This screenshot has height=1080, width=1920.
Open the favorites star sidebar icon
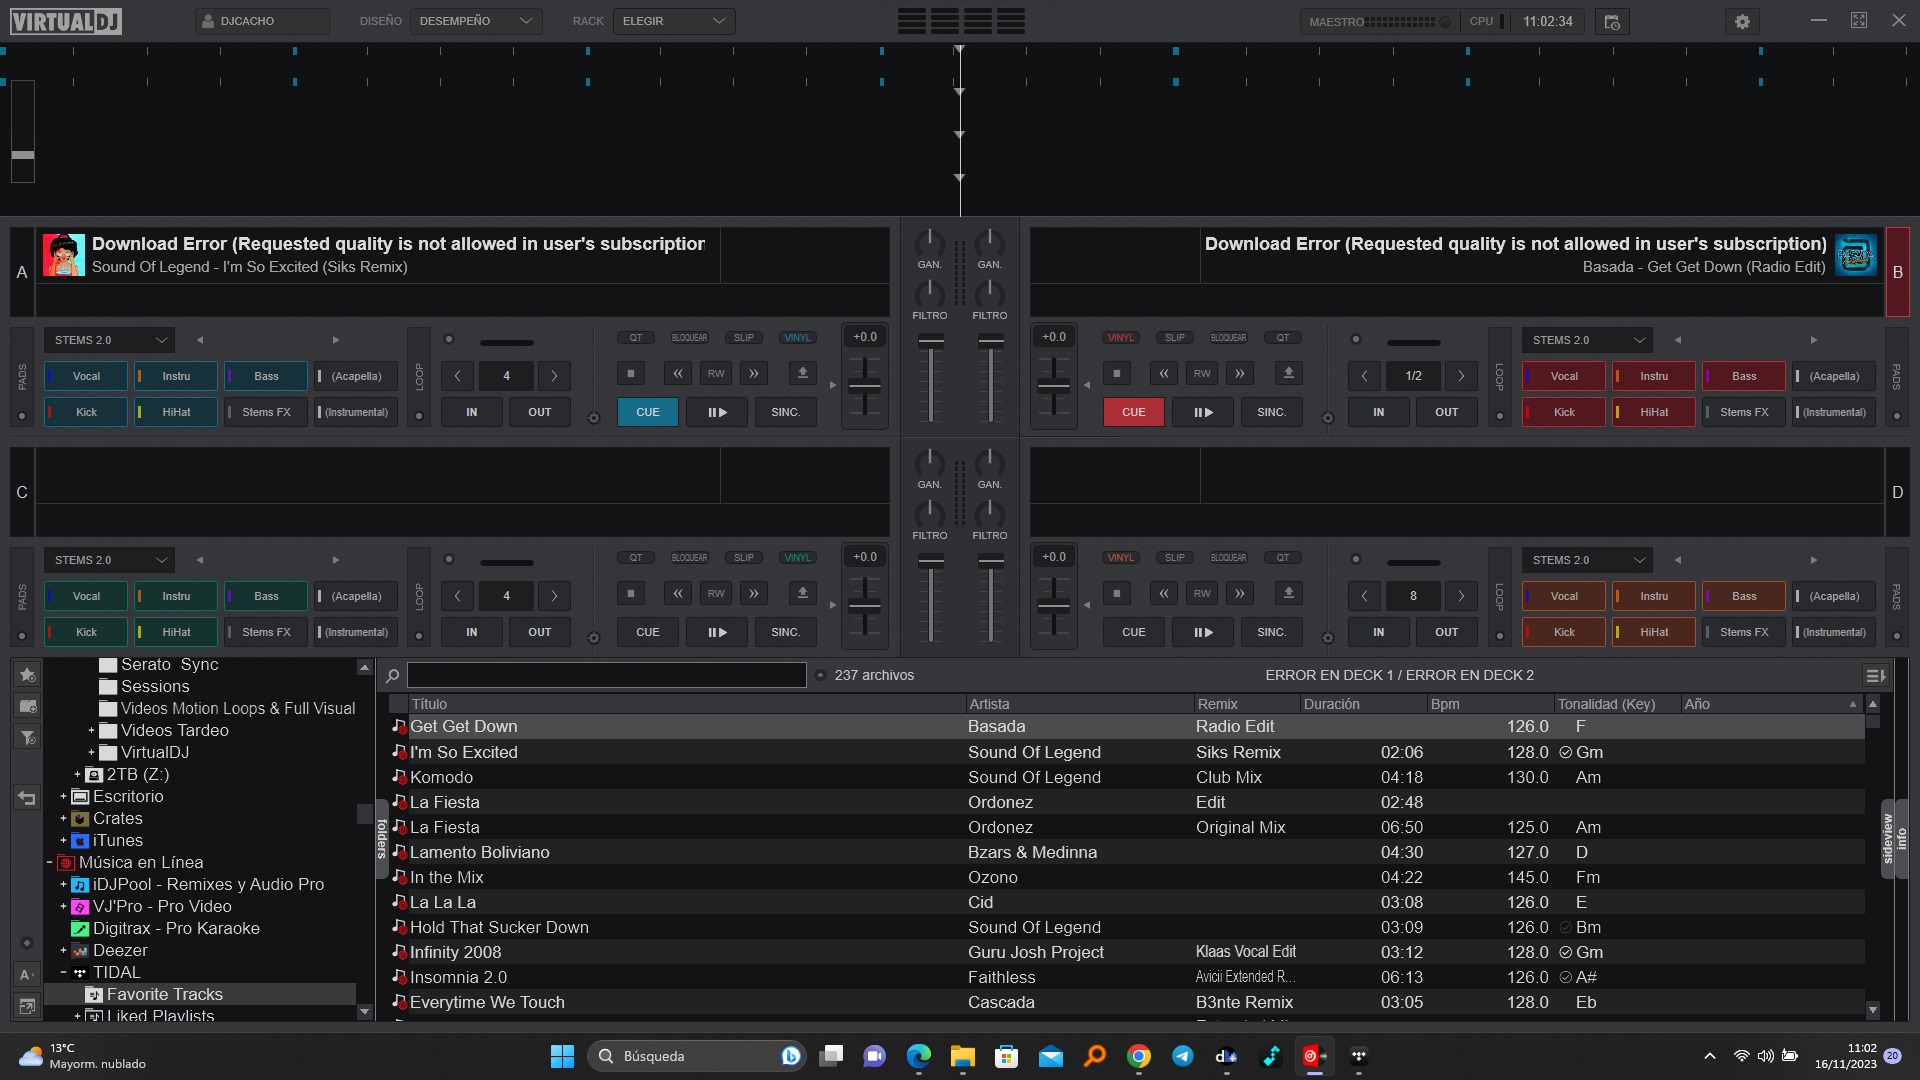27,675
